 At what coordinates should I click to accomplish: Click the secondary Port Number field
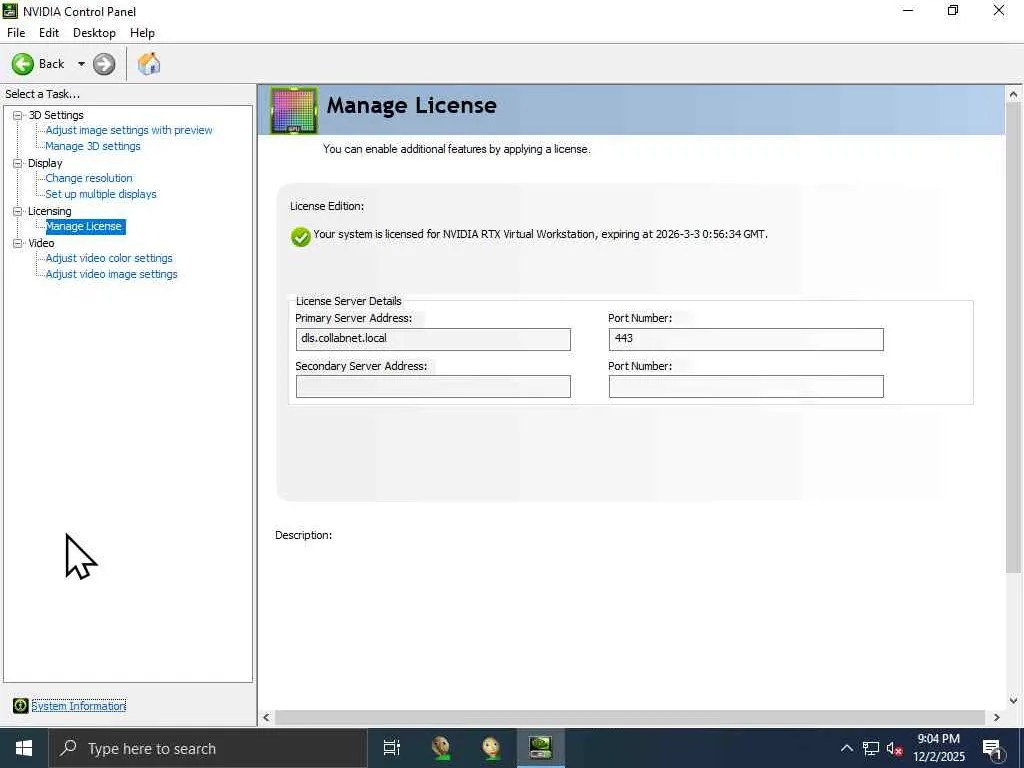[746, 387]
